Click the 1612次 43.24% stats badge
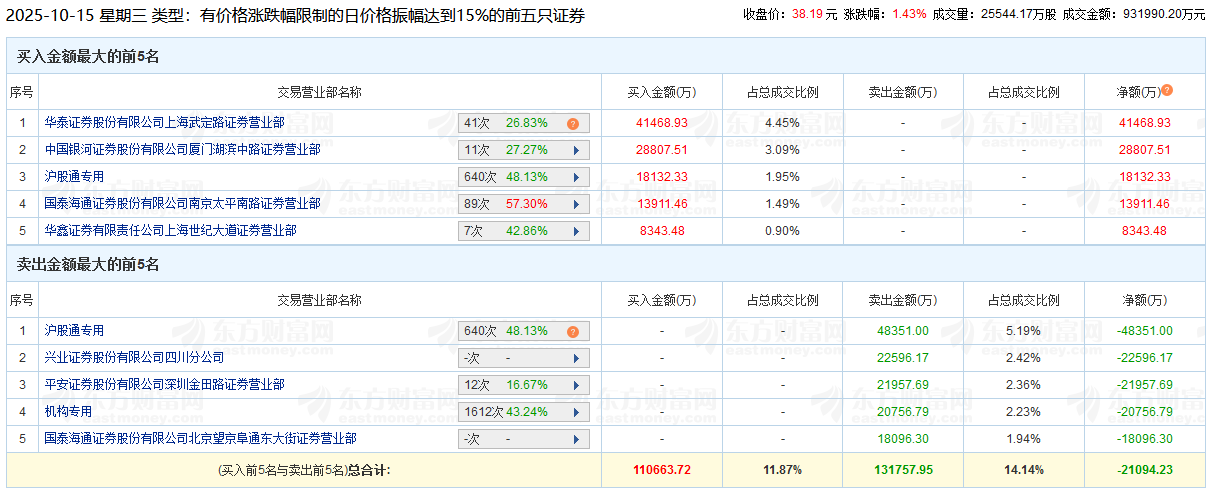This screenshot has height=492, width=1210. [510, 412]
